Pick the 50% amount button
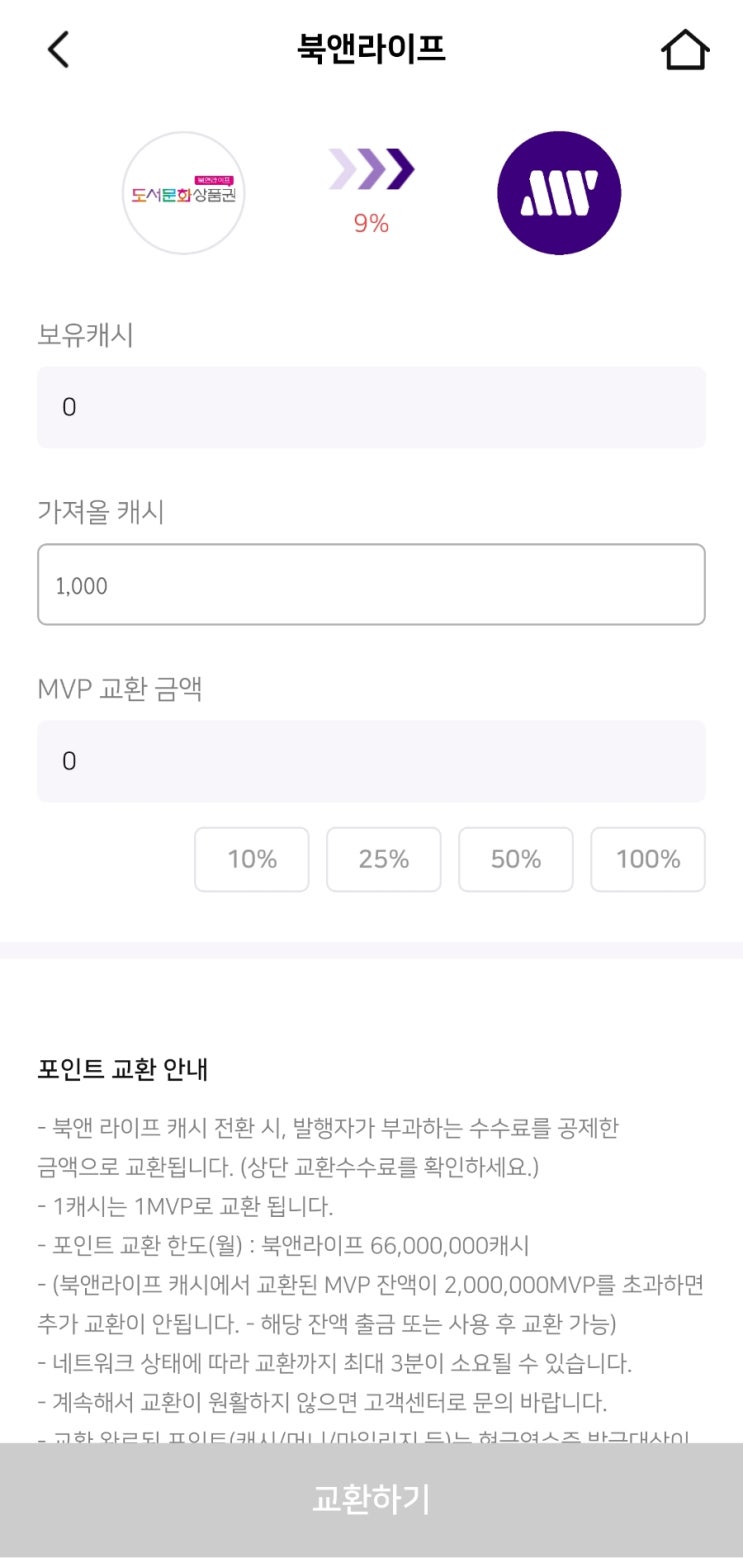743x1558 pixels. pos(516,859)
